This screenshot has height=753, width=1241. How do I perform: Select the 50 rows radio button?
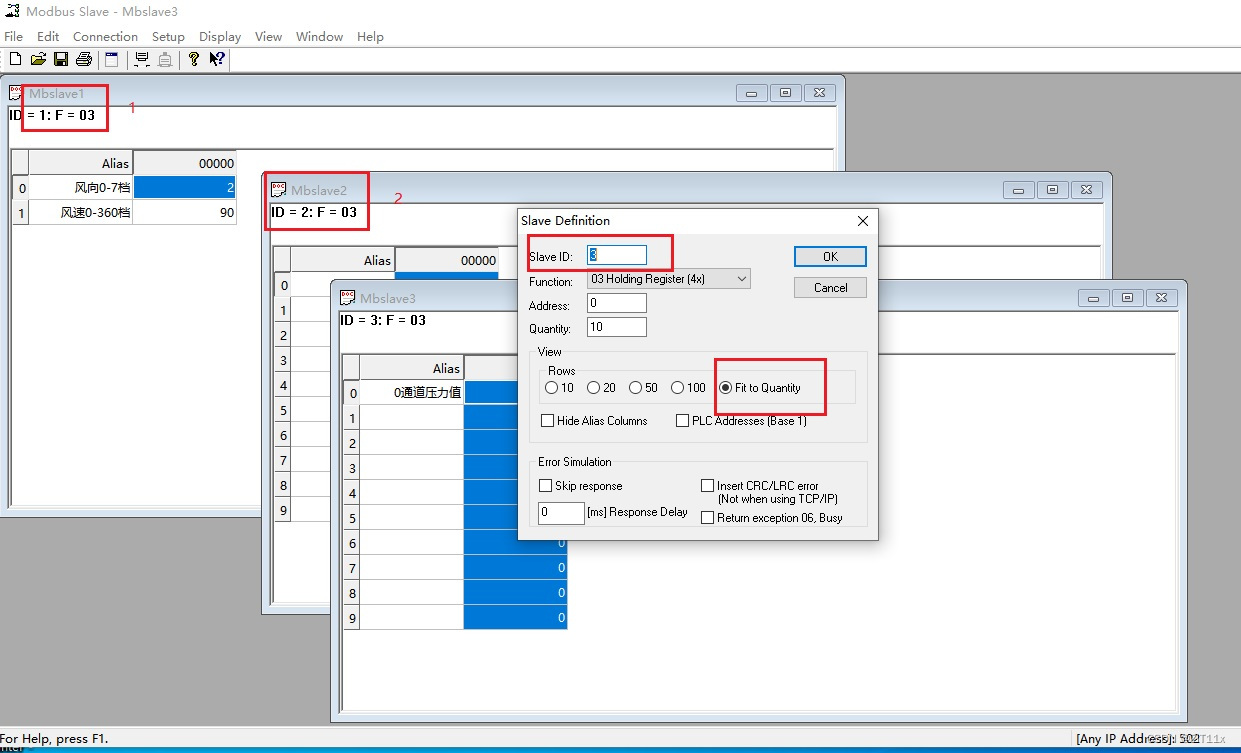click(636, 388)
